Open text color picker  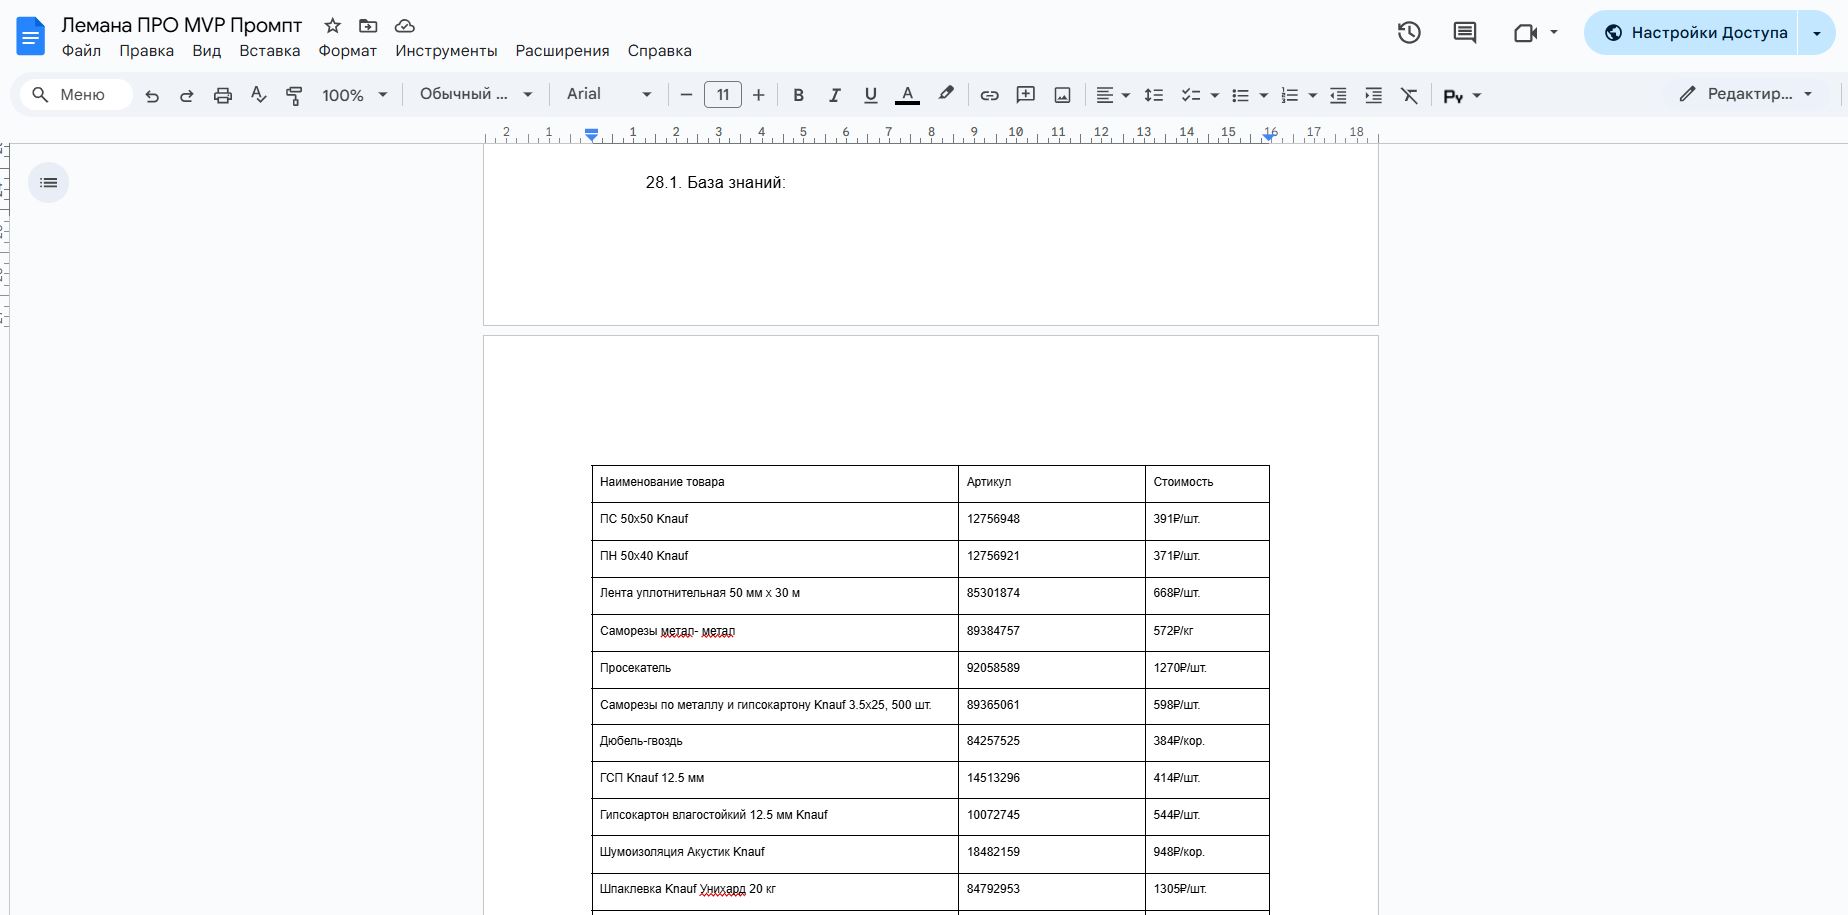[907, 95]
